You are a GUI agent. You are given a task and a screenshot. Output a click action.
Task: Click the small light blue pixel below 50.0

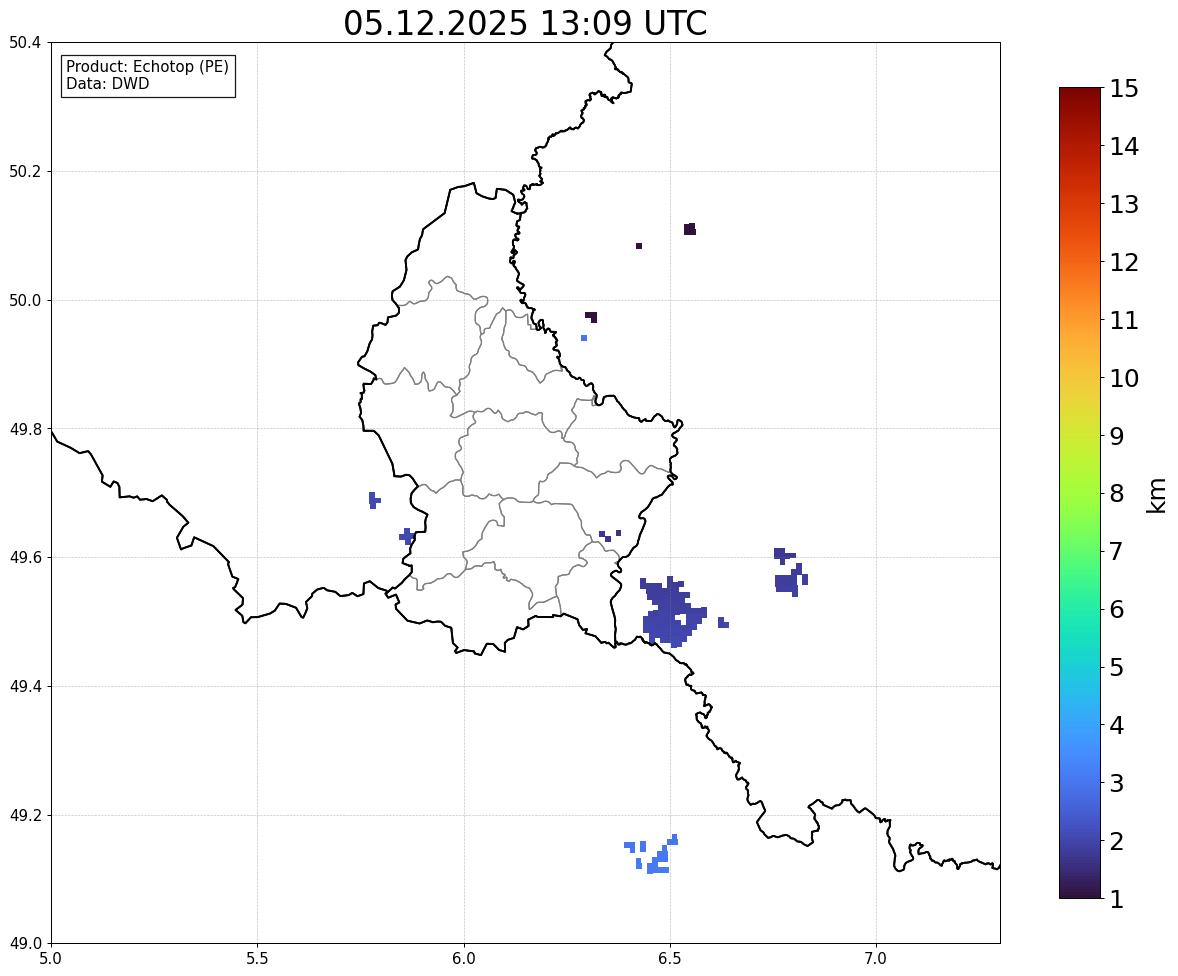pos(584,338)
